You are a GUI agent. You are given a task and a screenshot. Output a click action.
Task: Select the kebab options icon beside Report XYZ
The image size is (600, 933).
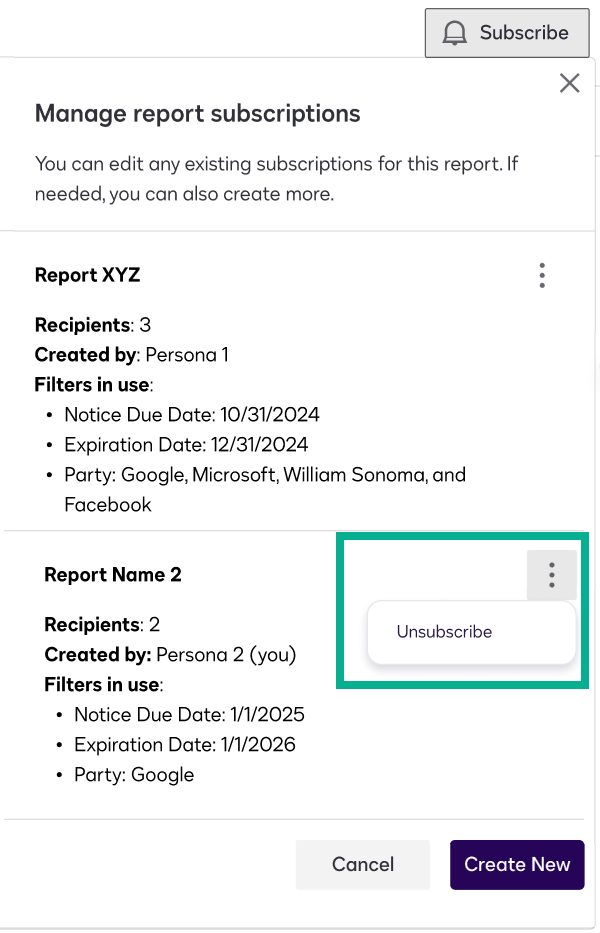(x=542, y=275)
